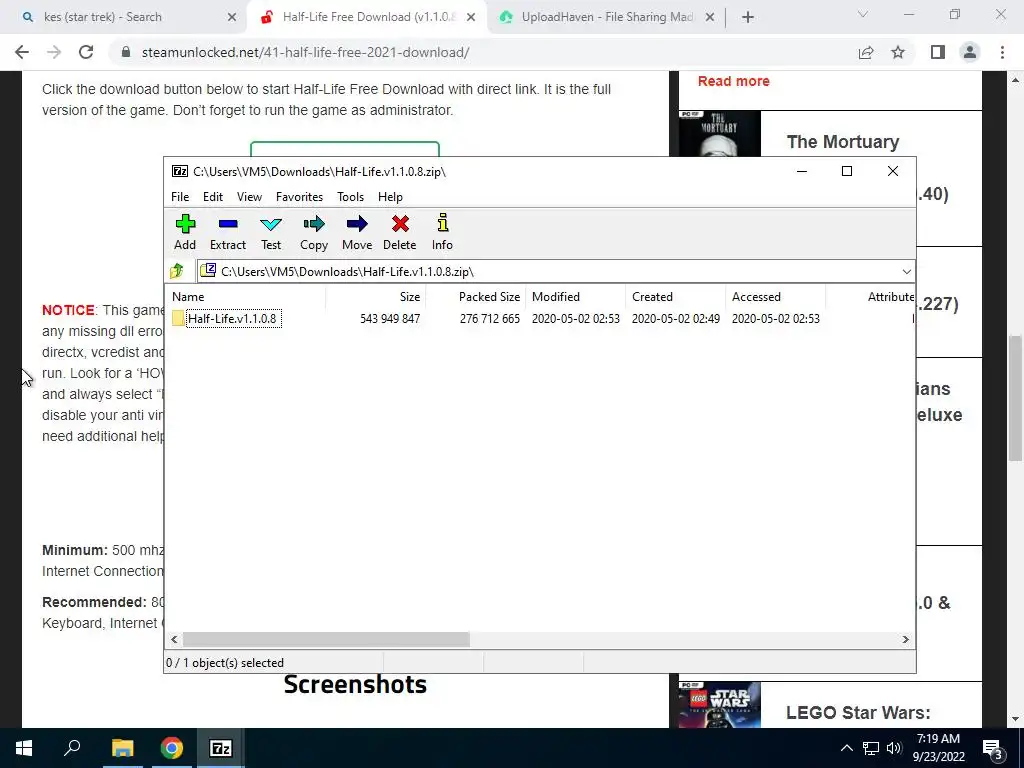The image size is (1024, 768).
Task: Close the Half-Life Free Download tab
Action: 471,18
